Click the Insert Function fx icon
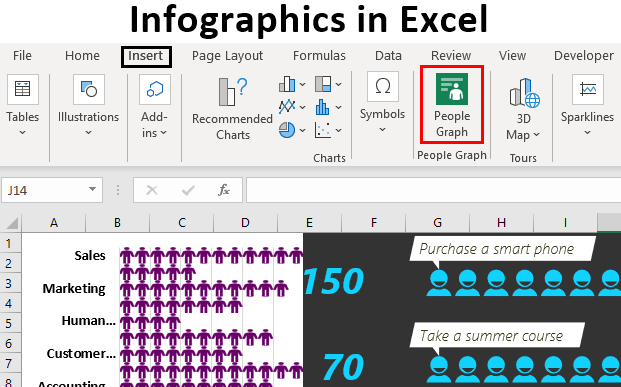The height and width of the screenshot is (387, 621). click(224, 190)
